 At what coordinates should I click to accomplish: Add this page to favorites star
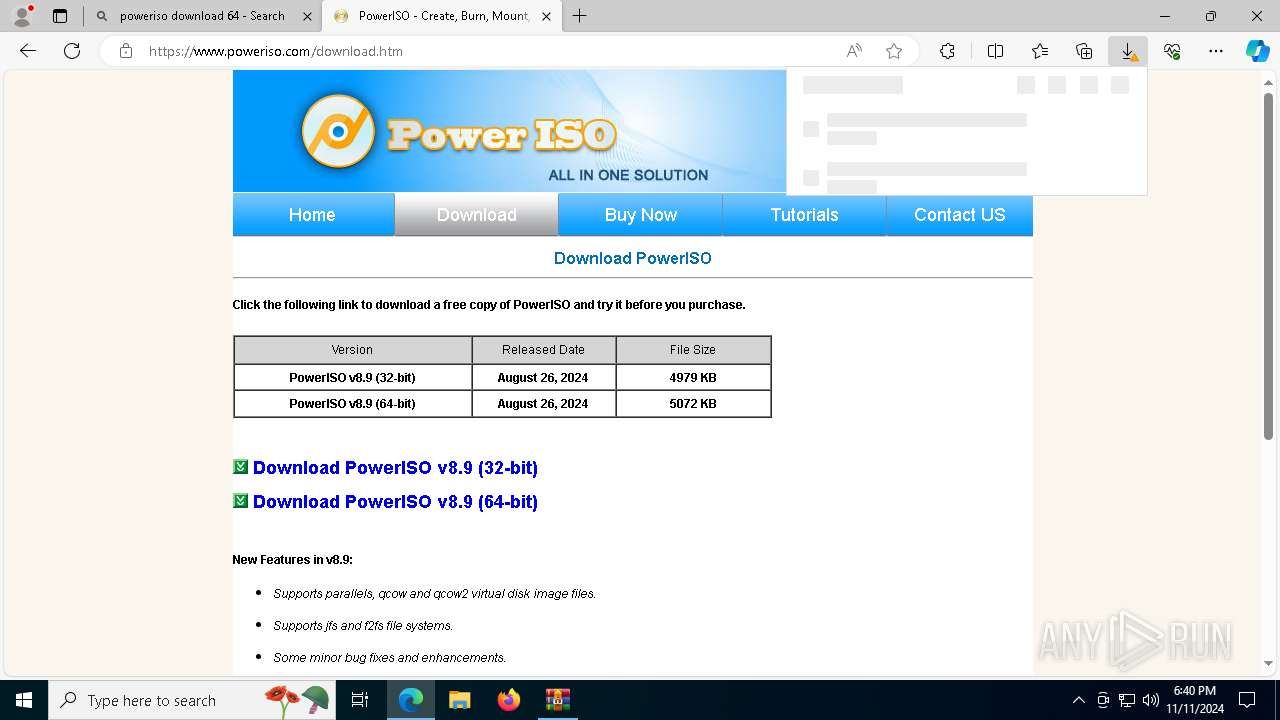(894, 51)
